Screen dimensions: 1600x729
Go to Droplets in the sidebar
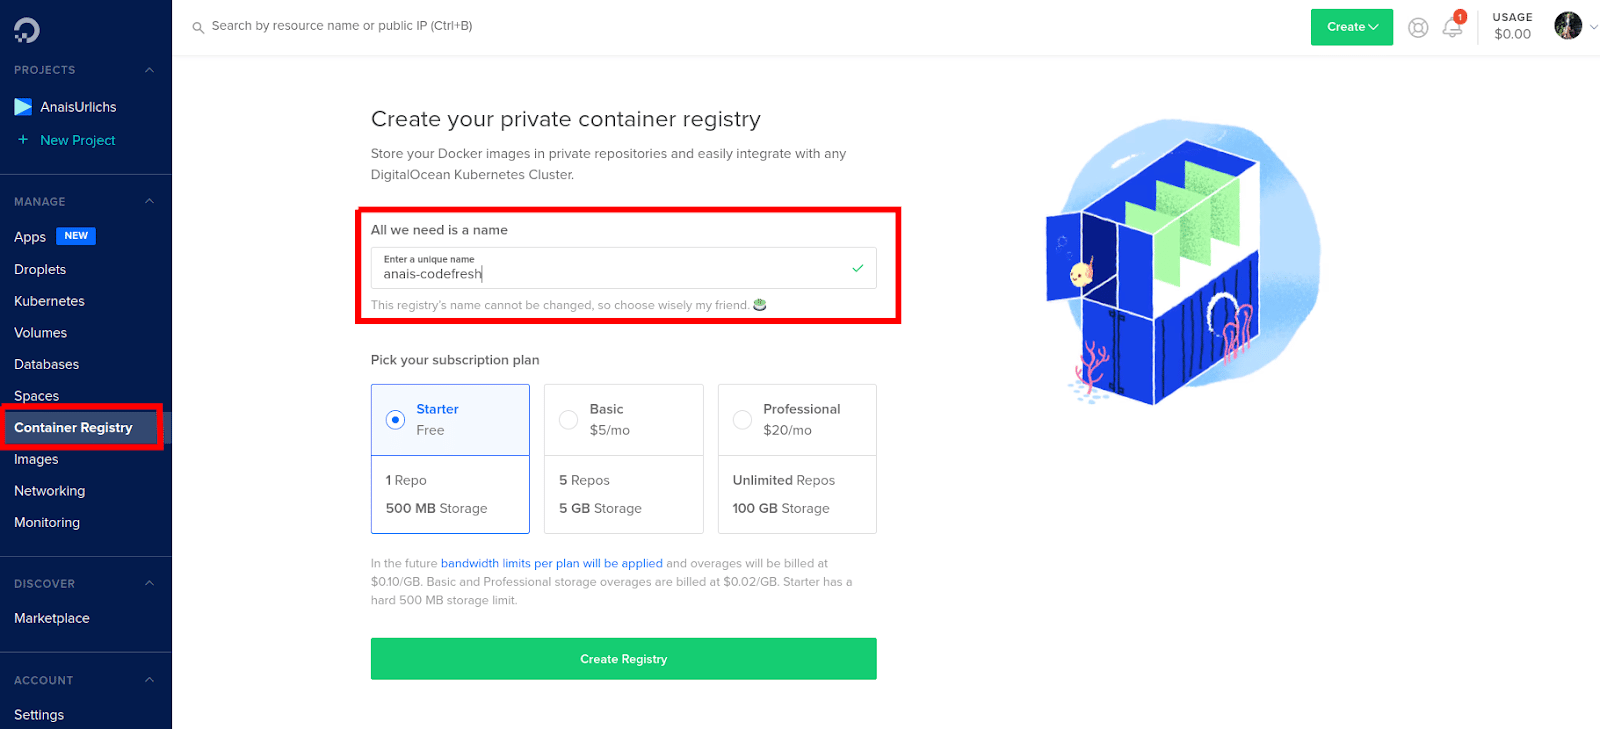[40, 269]
